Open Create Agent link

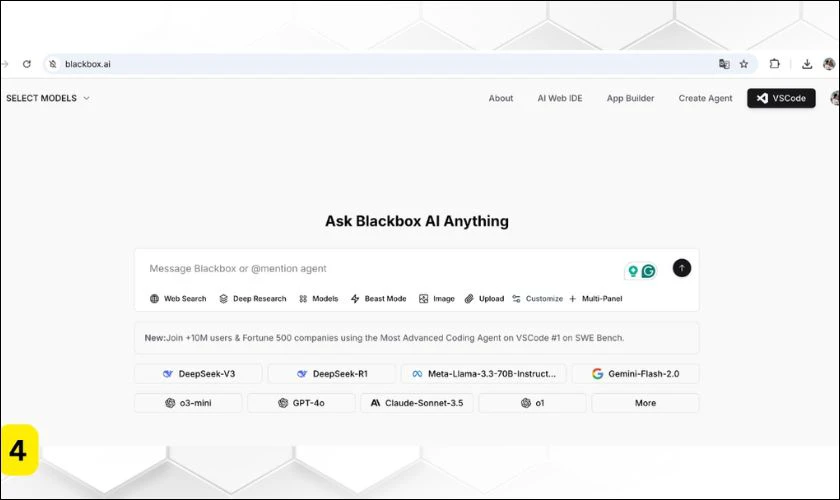coord(705,98)
